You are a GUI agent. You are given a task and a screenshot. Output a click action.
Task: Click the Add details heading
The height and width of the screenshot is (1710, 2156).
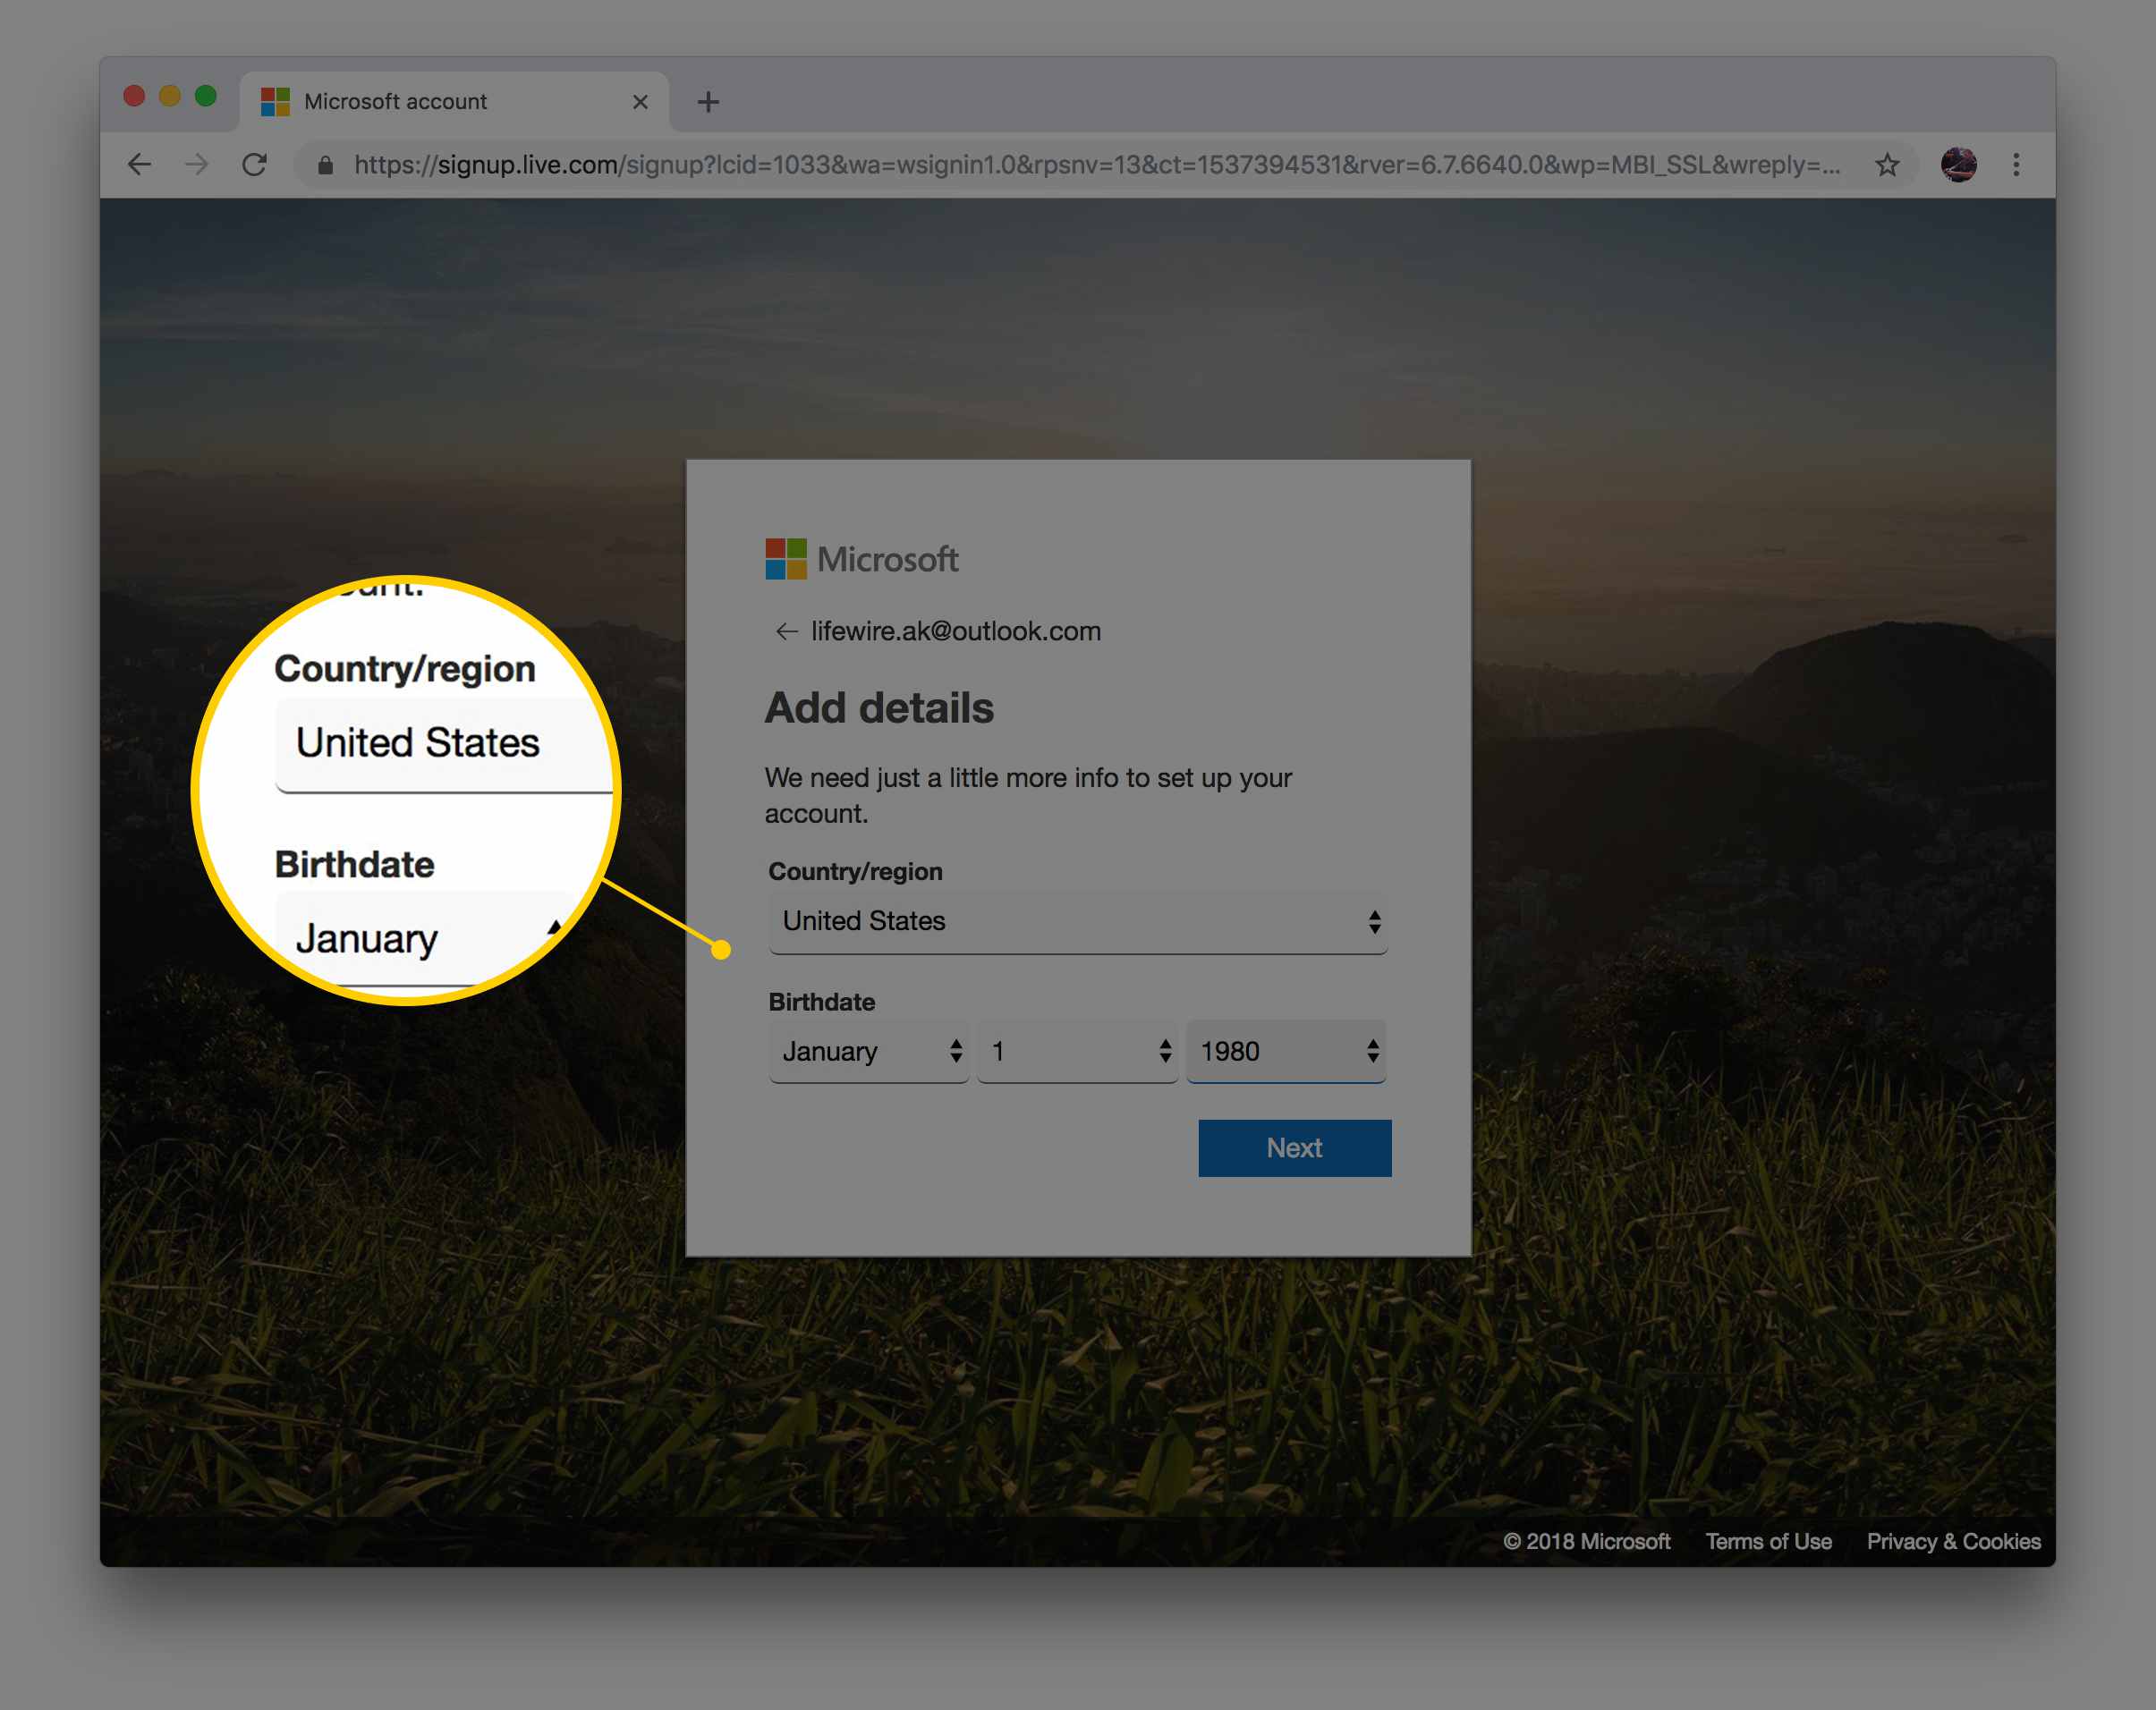[879, 708]
